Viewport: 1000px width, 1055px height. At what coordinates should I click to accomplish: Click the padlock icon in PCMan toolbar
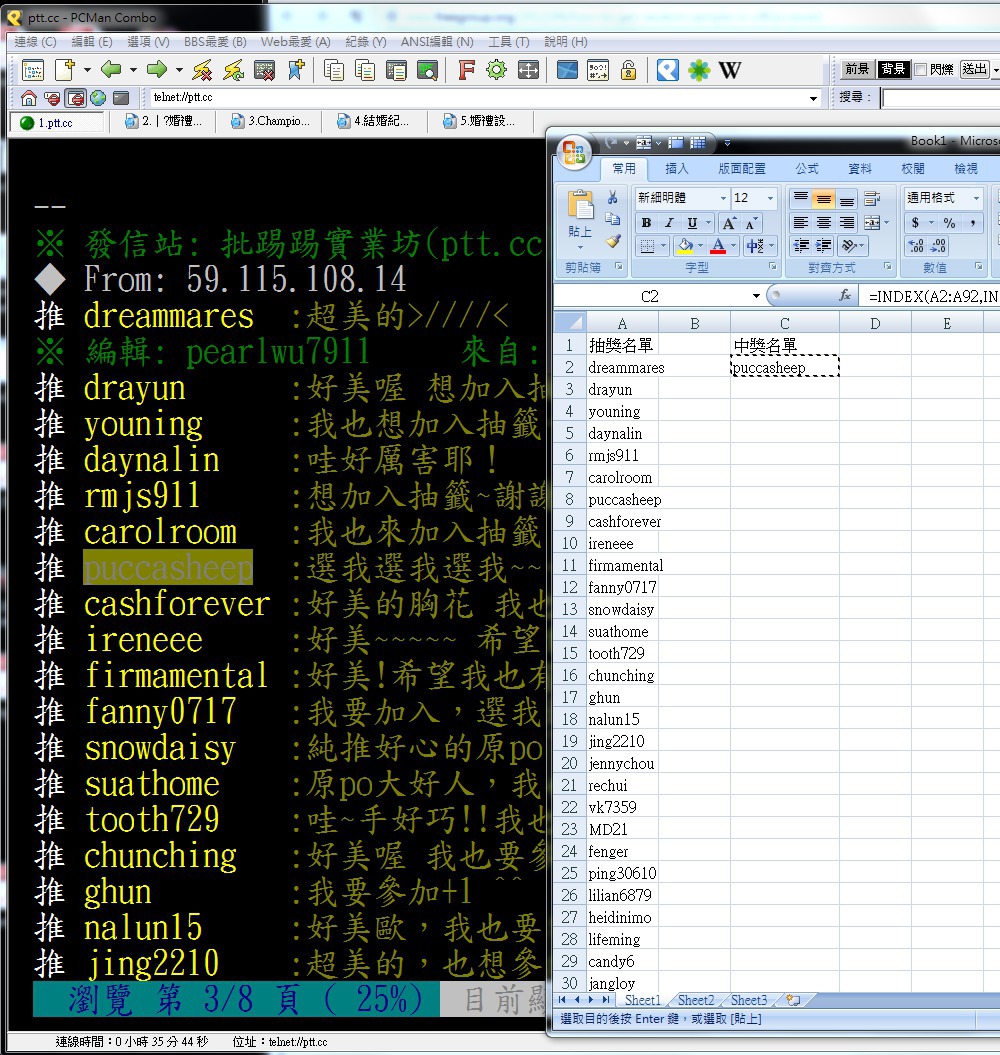coord(628,70)
